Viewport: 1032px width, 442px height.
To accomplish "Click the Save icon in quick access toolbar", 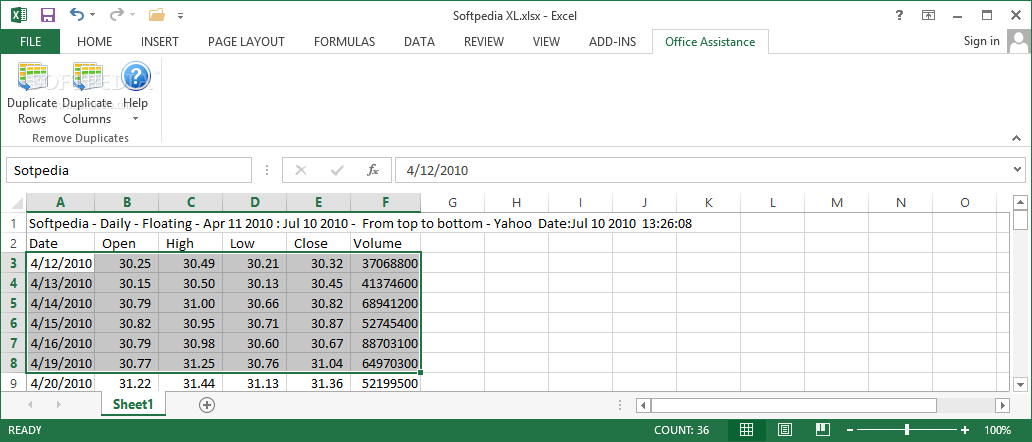I will [x=48, y=14].
